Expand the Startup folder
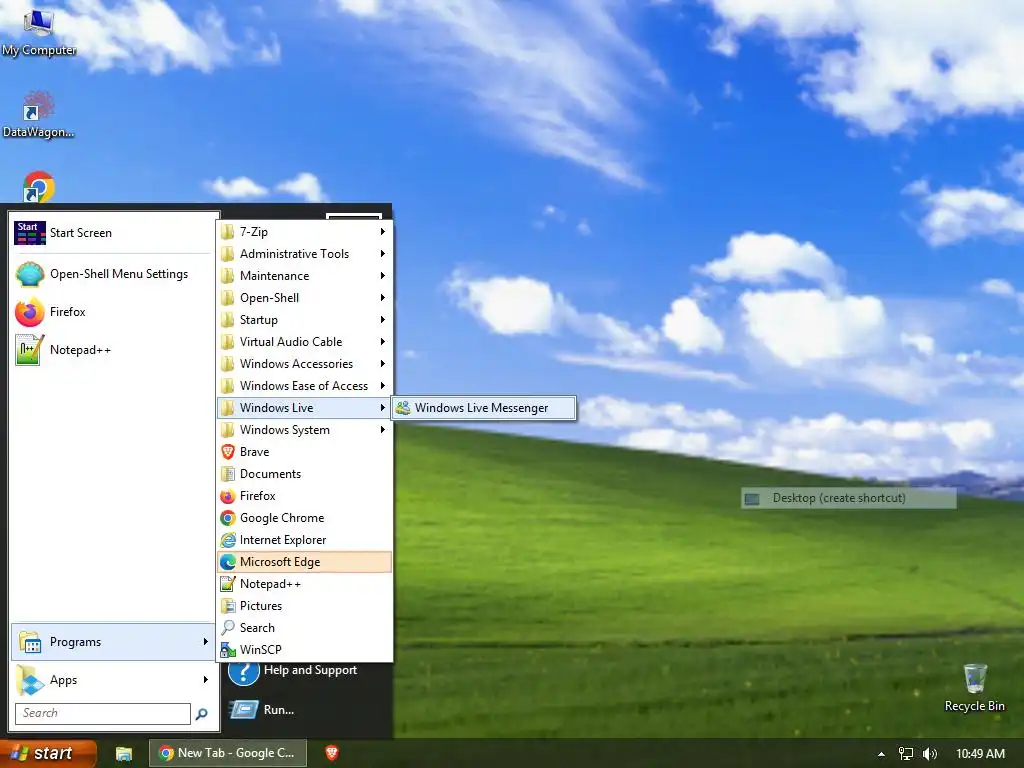 point(304,320)
